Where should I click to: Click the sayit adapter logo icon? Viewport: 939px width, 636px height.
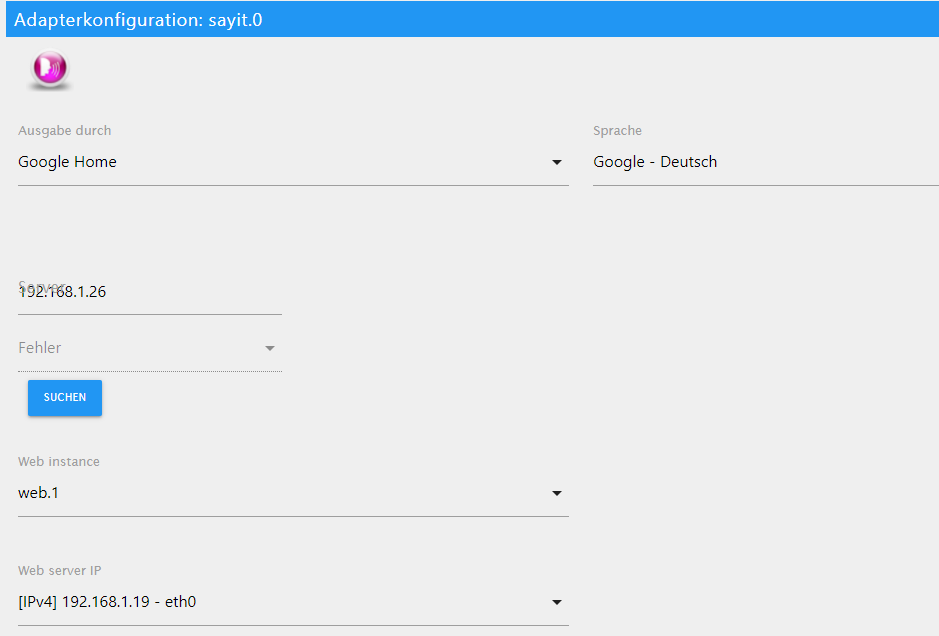pos(49,70)
